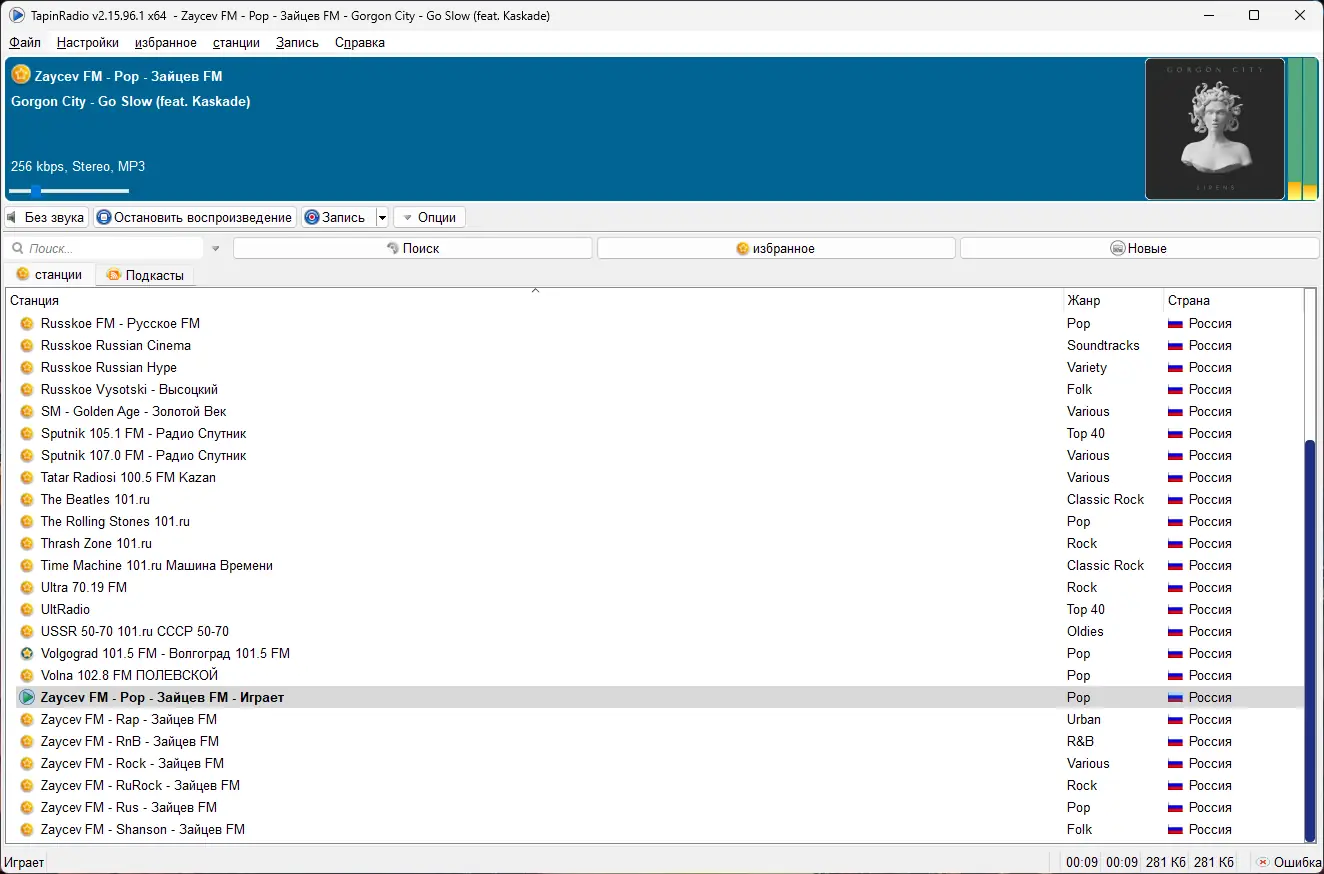Stop playback with Остановить воспроизведение
This screenshot has height=874, width=1324.
(x=196, y=217)
